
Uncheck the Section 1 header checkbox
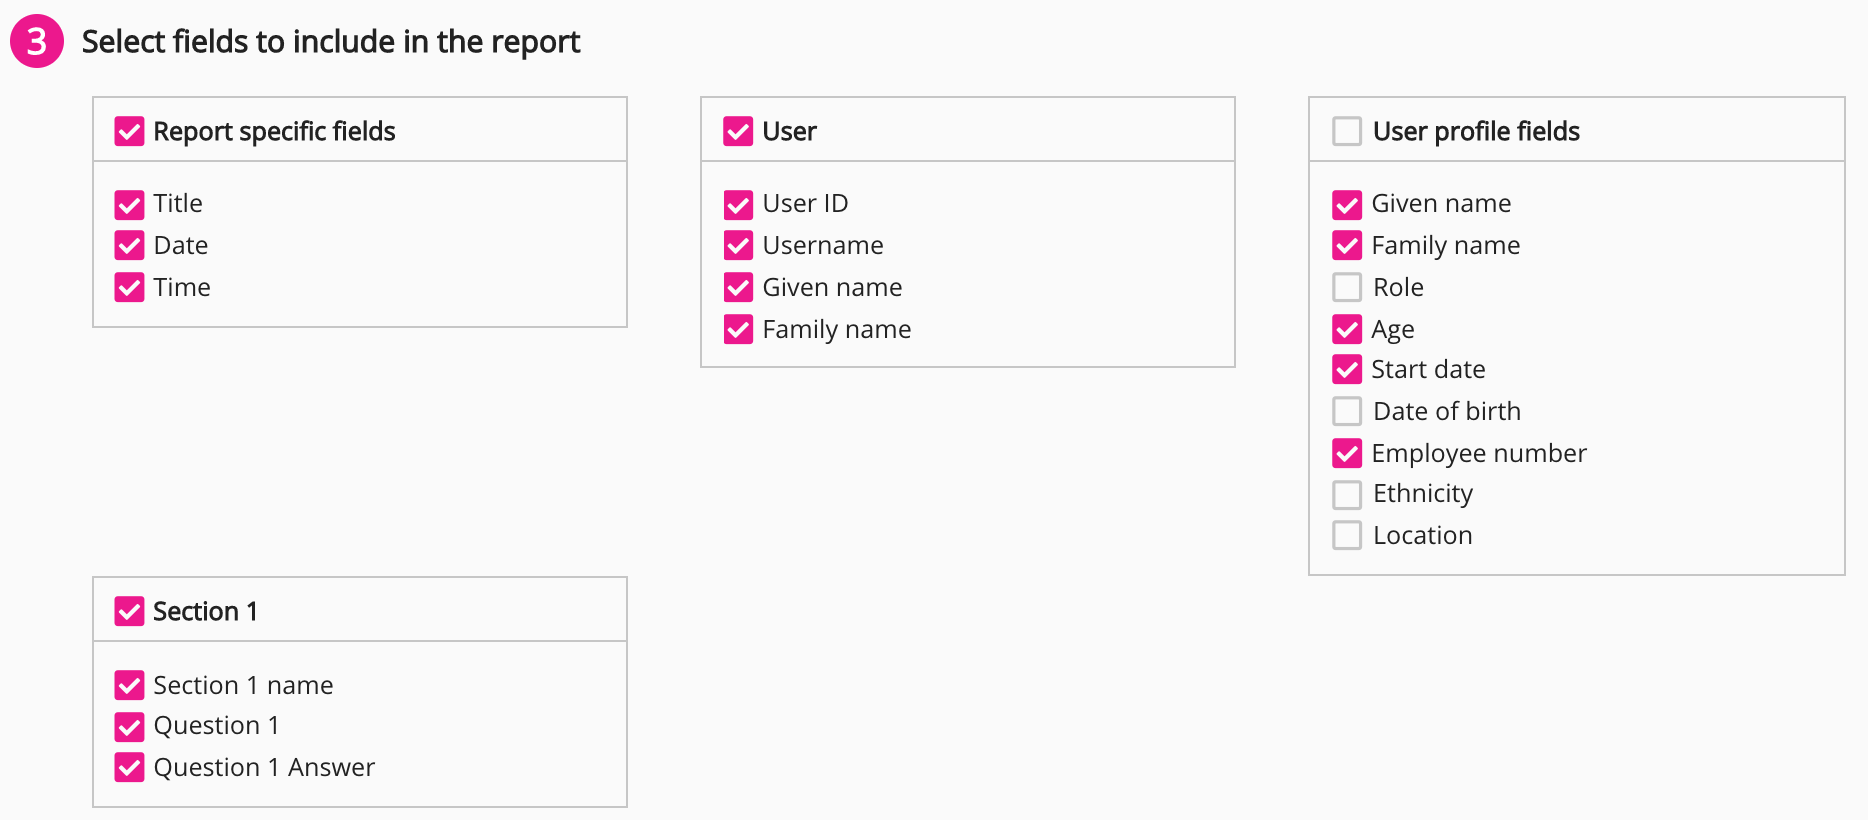[x=129, y=610]
